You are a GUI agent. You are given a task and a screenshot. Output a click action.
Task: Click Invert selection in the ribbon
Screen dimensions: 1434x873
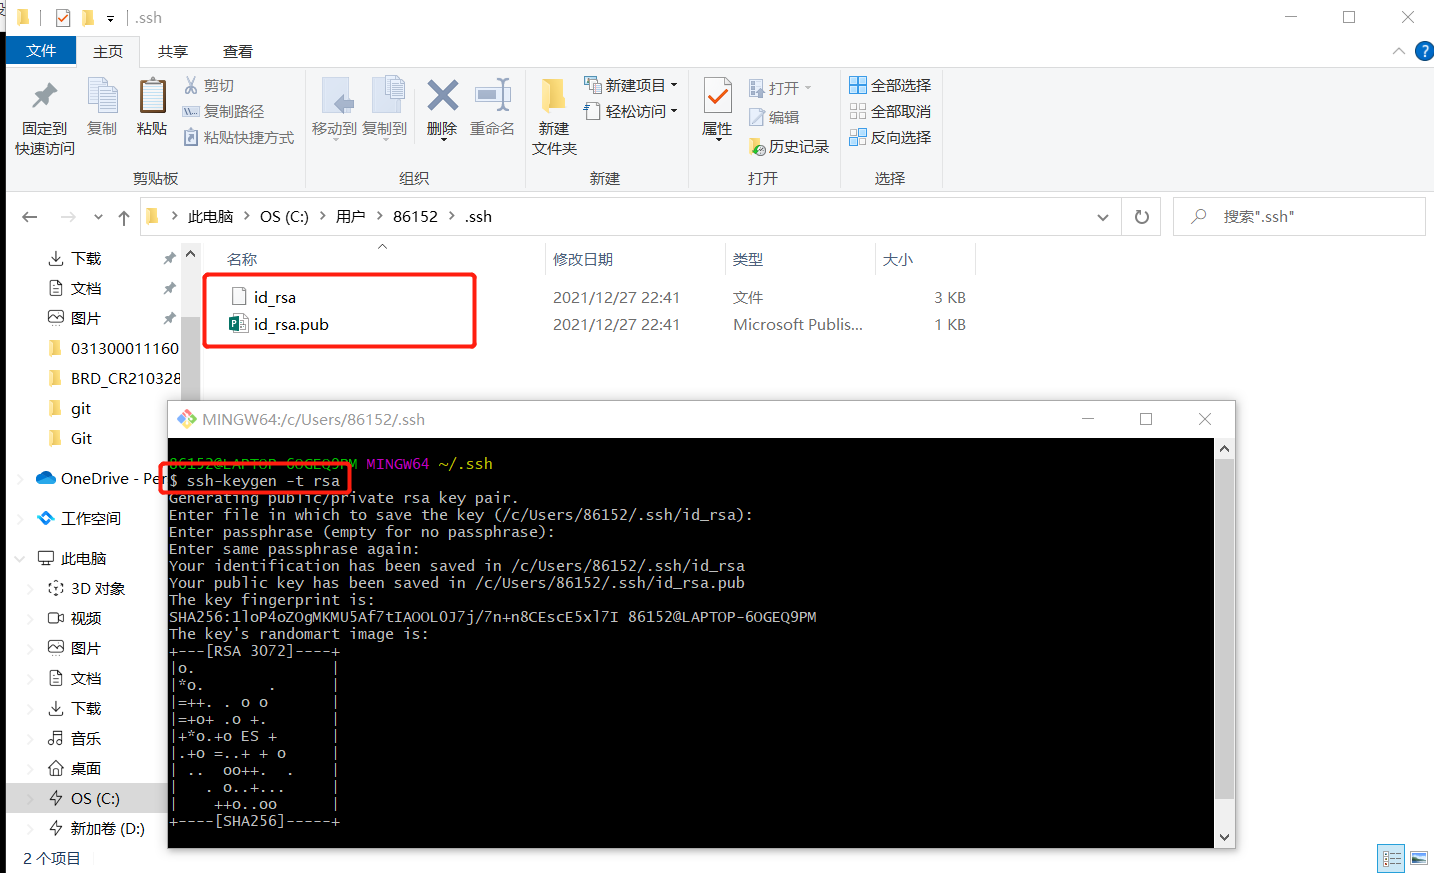[890, 137]
